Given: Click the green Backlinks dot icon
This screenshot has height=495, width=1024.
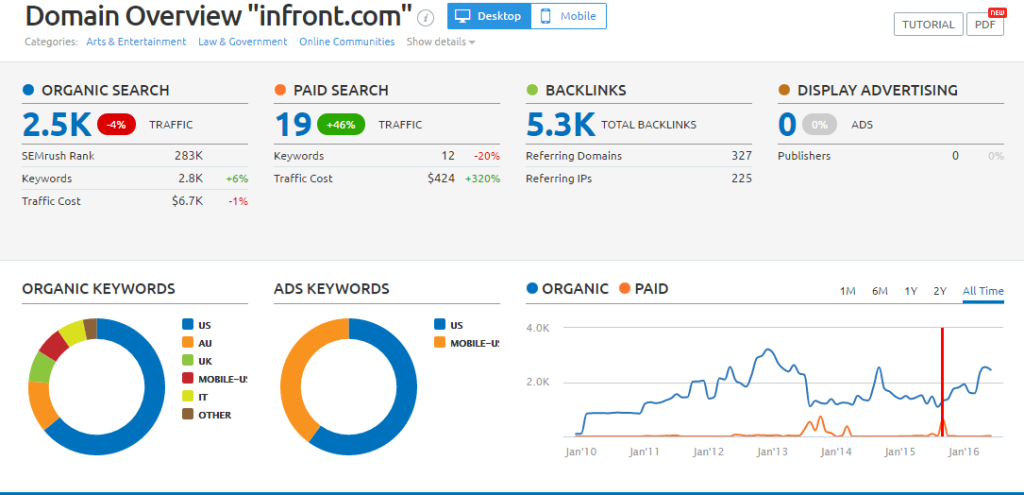Looking at the screenshot, I should (532, 90).
